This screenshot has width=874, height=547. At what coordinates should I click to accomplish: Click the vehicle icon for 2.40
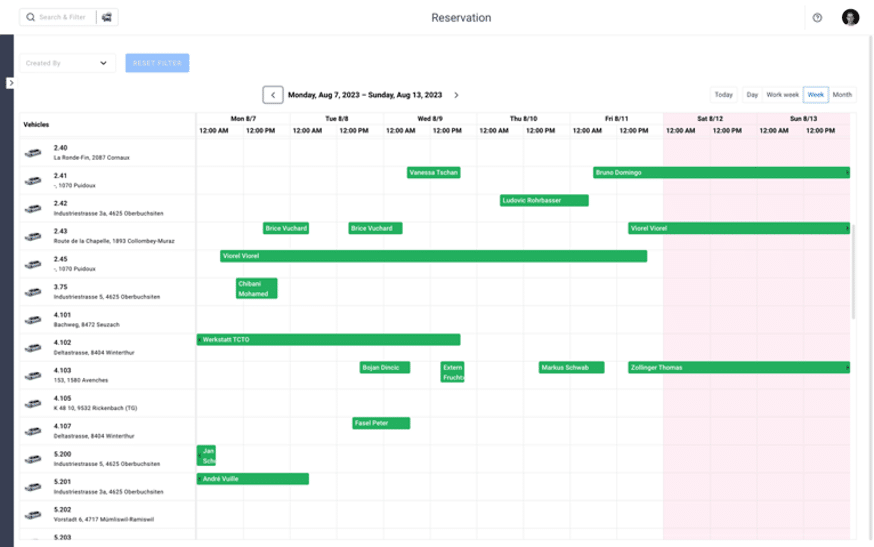pos(34,153)
